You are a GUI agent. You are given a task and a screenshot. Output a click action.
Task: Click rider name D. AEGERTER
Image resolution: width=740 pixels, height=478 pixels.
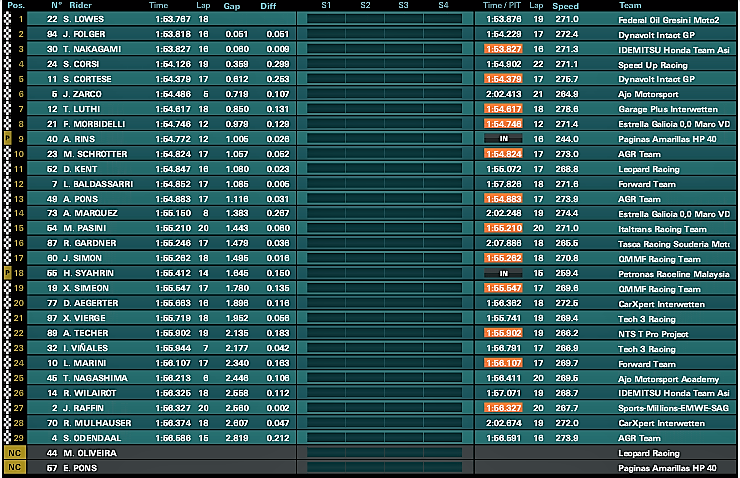(x=91, y=303)
